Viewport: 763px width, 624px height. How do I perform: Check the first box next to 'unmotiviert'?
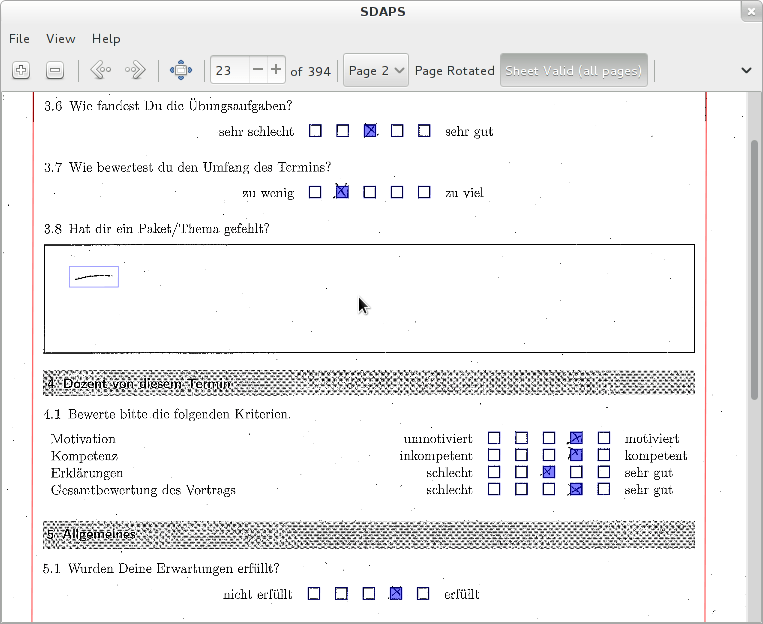point(494,438)
